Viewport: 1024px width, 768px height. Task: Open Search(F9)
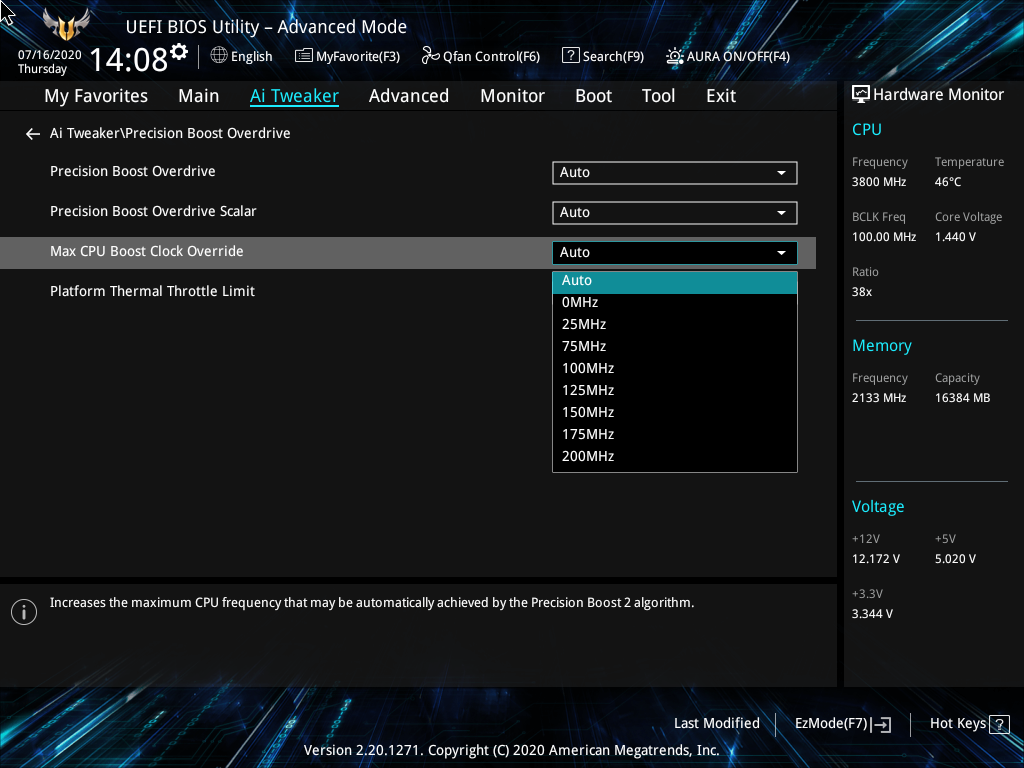tap(613, 57)
